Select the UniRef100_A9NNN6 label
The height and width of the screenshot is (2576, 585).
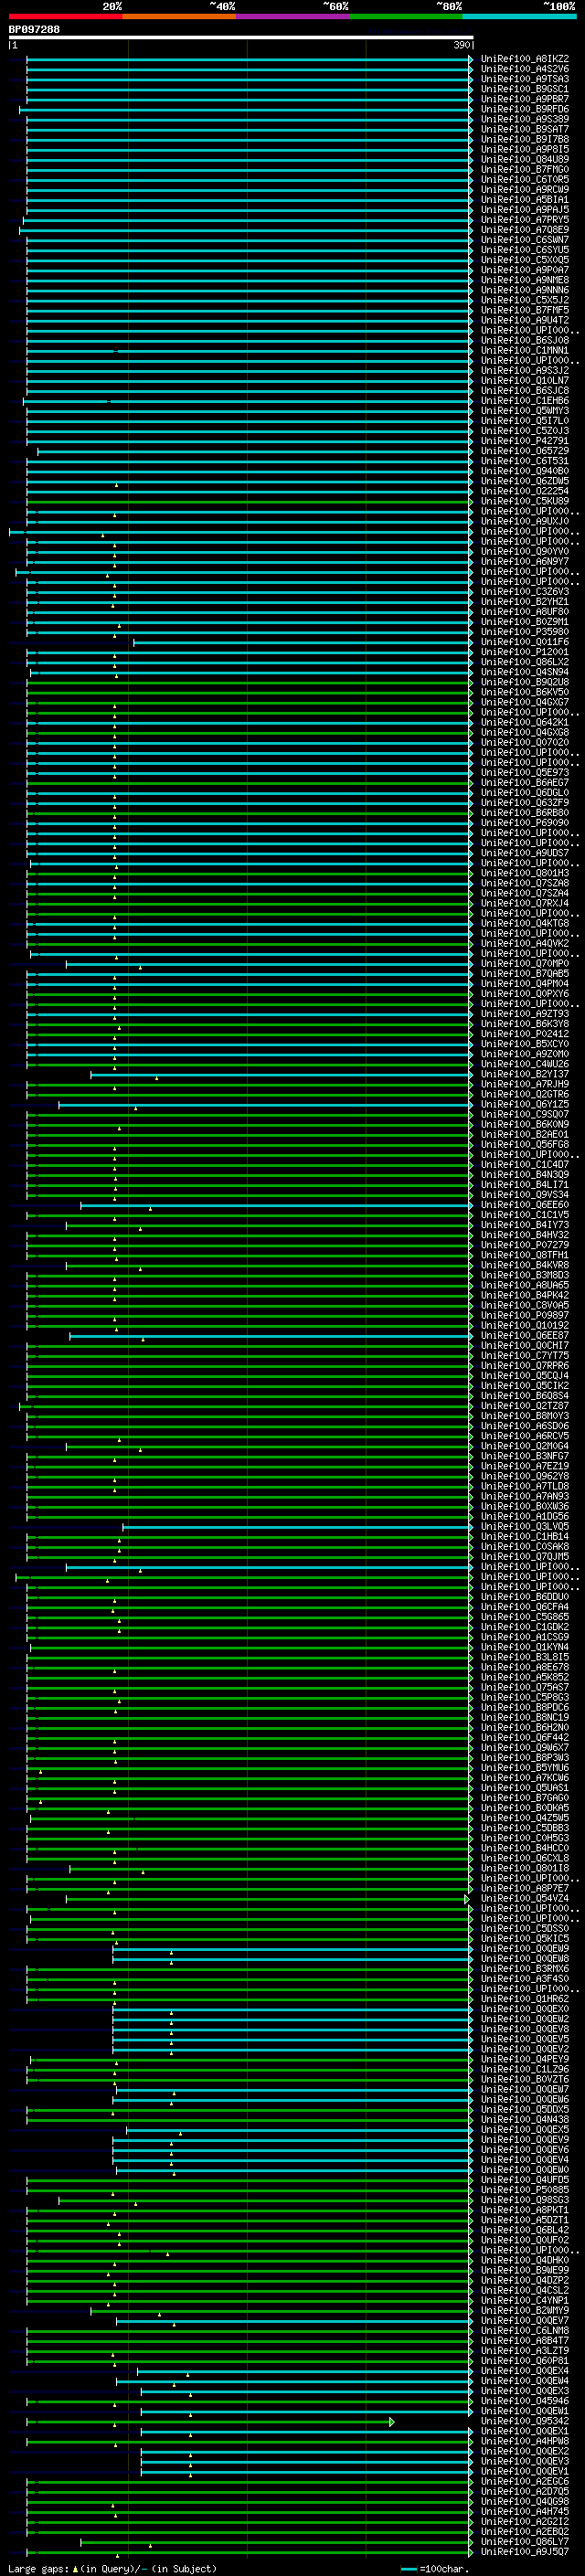click(x=525, y=290)
